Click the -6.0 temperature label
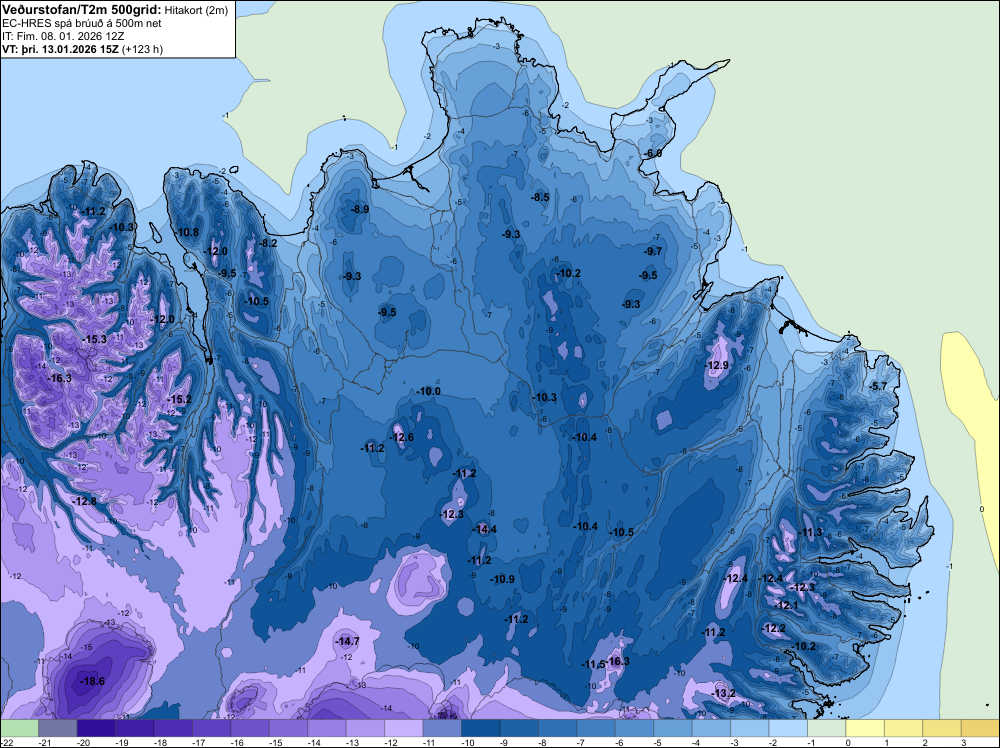 coord(653,154)
